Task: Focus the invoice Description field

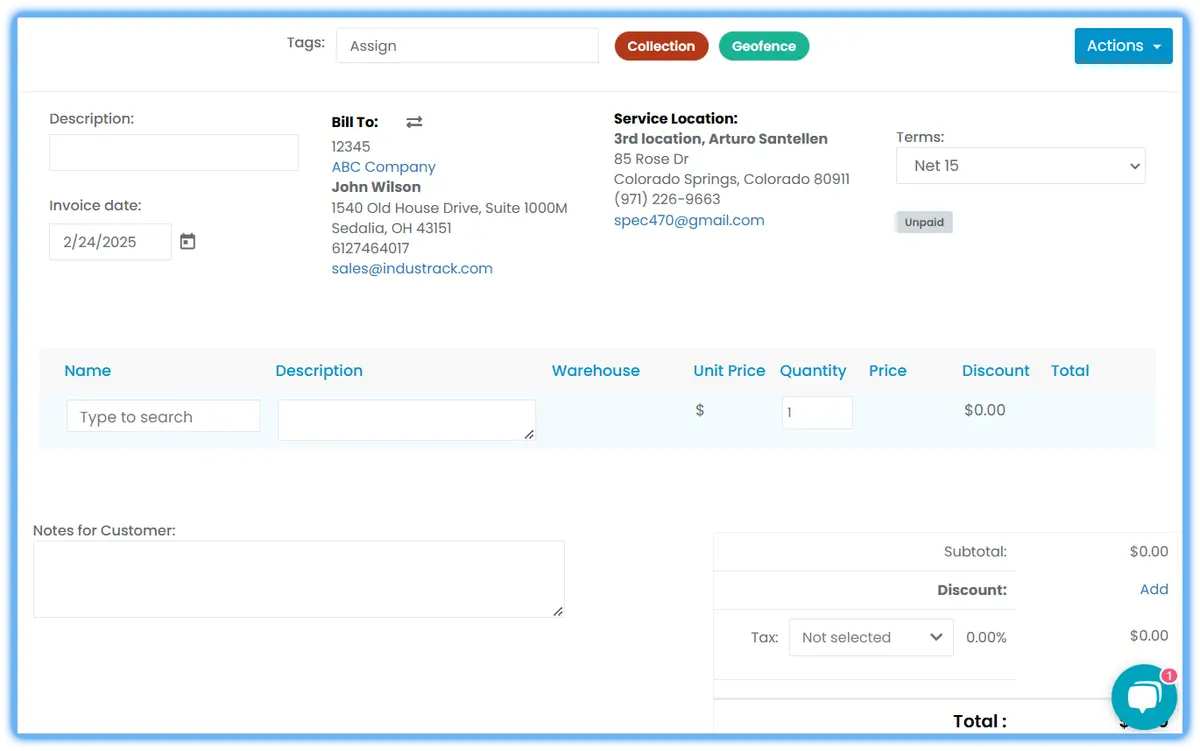Action: pyautogui.click(x=174, y=153)
